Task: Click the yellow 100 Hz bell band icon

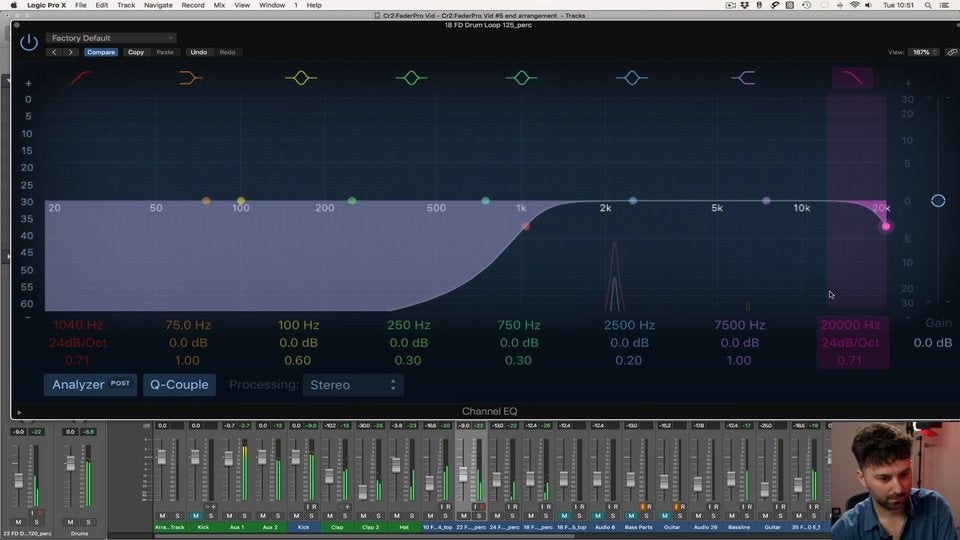Action: [x=301, y=77]
